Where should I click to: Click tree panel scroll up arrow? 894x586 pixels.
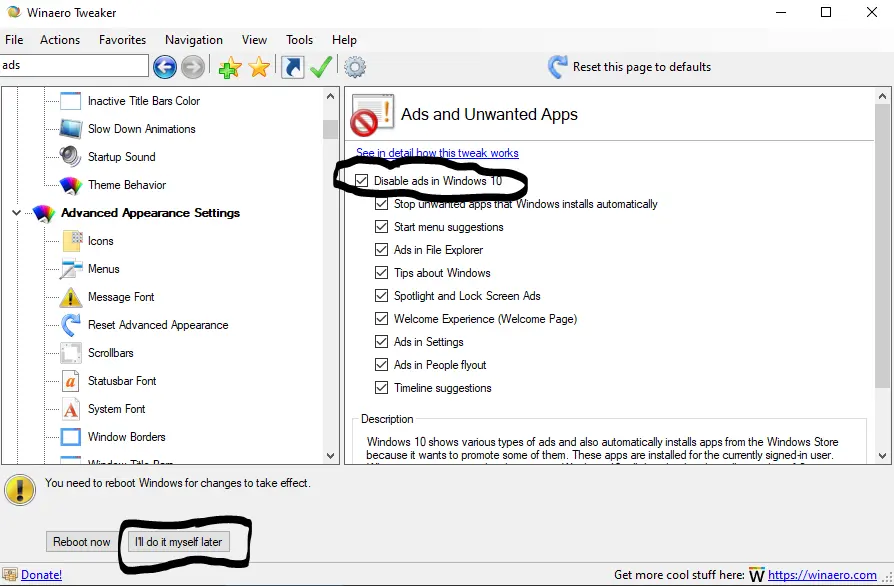click(331, 96)
